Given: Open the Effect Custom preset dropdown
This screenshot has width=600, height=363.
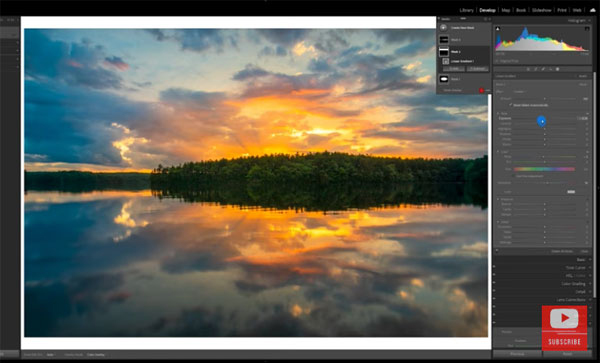Looking at the screenshot, I should pos(519,92).
